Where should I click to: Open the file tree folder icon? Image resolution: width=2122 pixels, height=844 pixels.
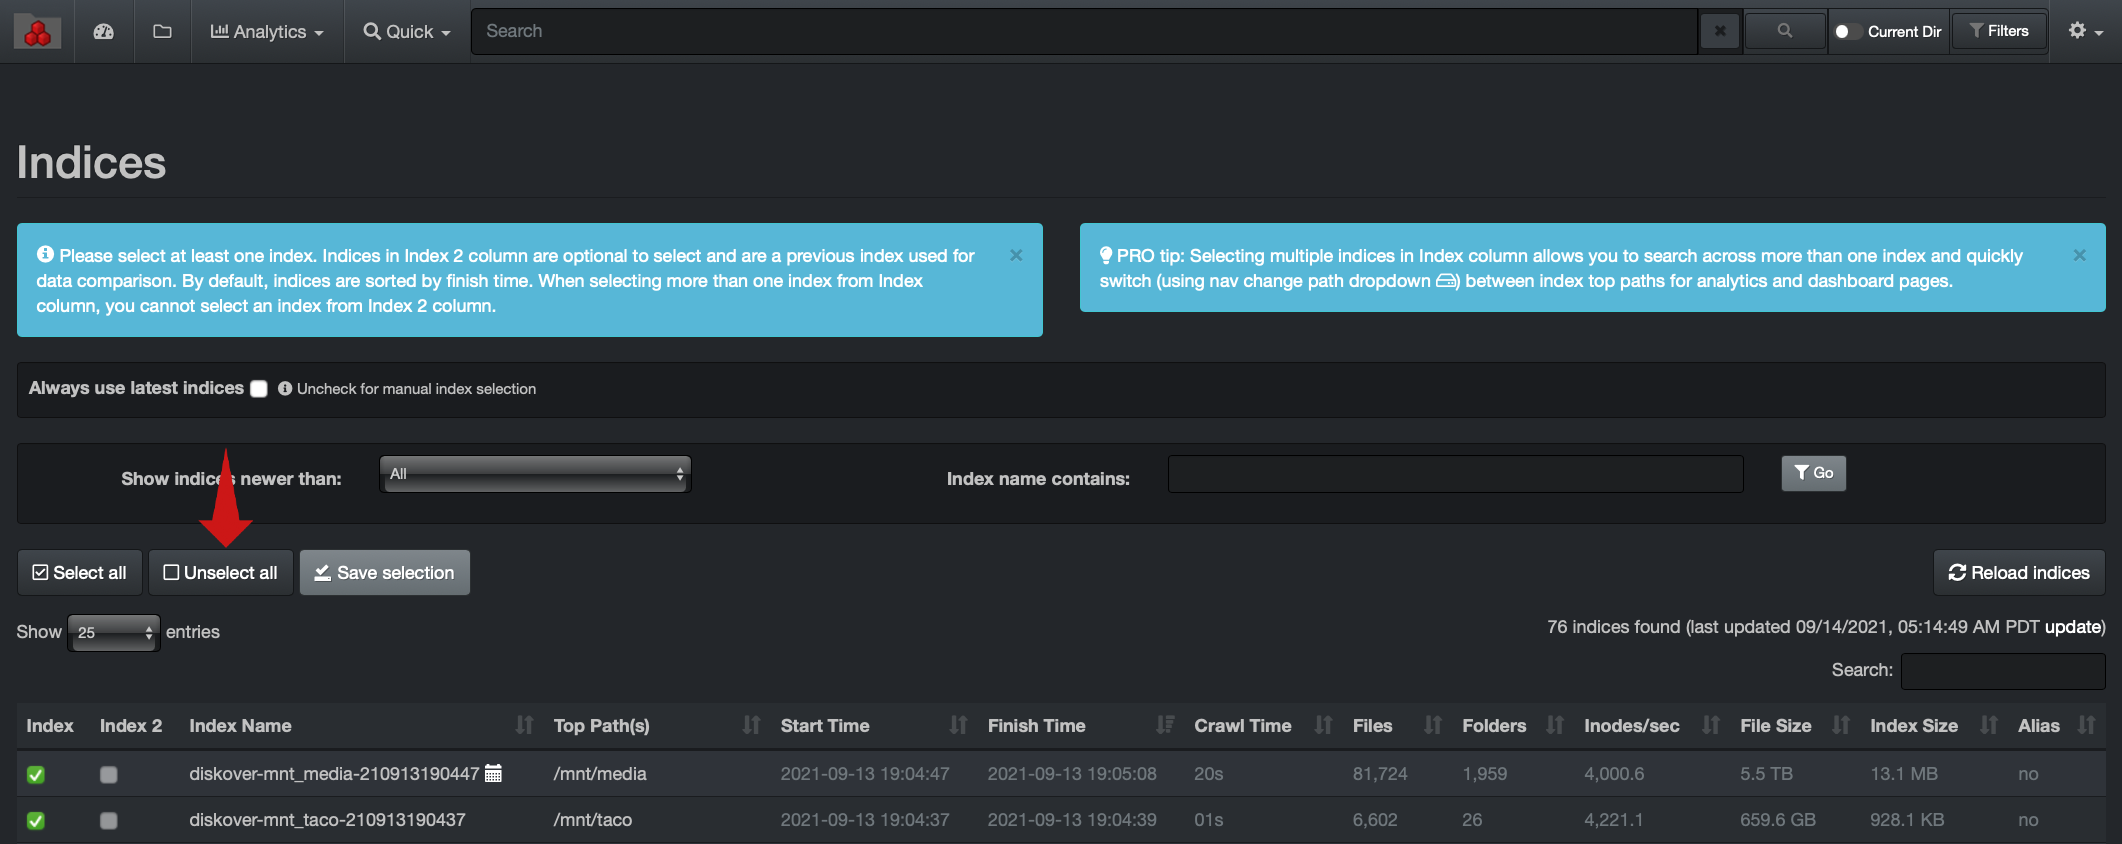(x=162, y=32)
